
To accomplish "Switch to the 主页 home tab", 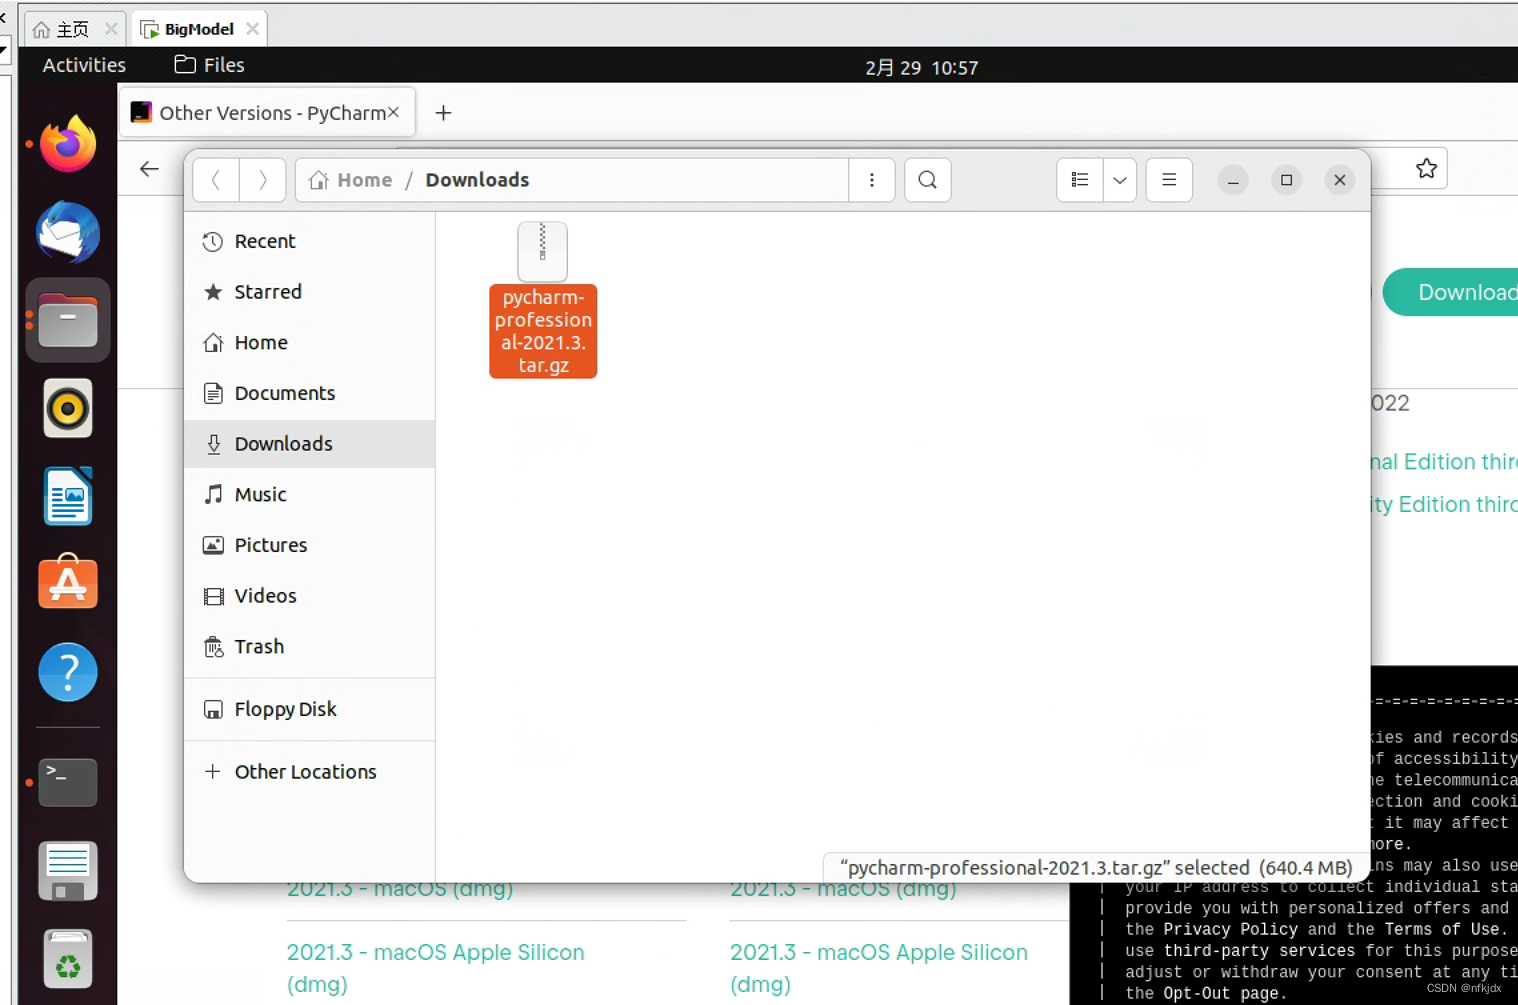I will point(72,29).
